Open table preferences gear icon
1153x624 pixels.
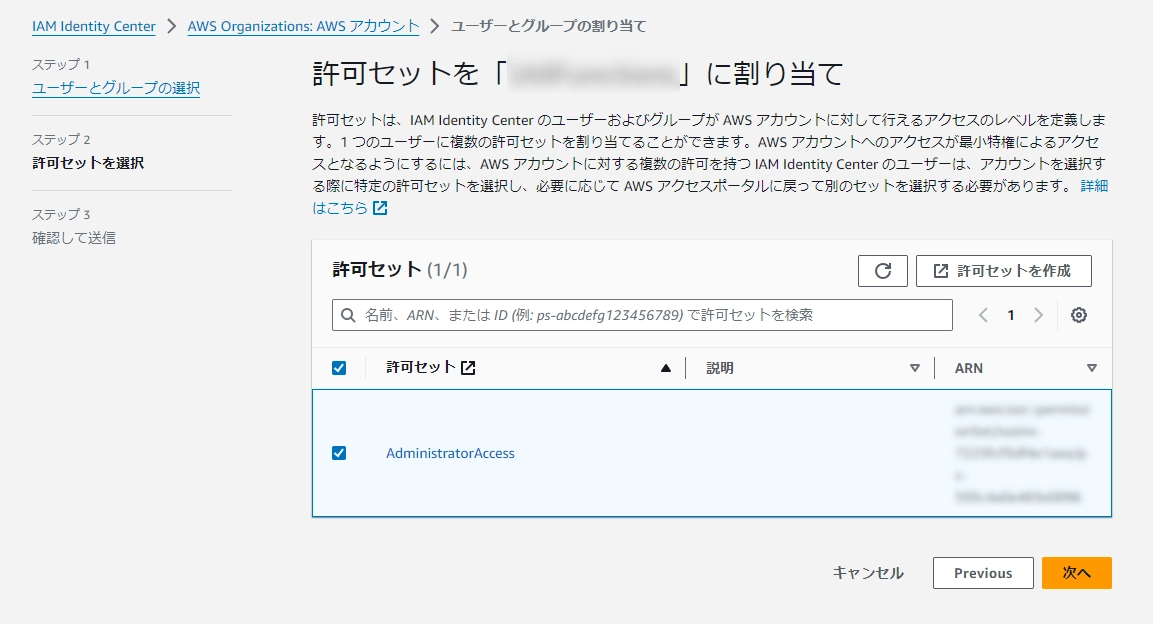coord(1079,315)
